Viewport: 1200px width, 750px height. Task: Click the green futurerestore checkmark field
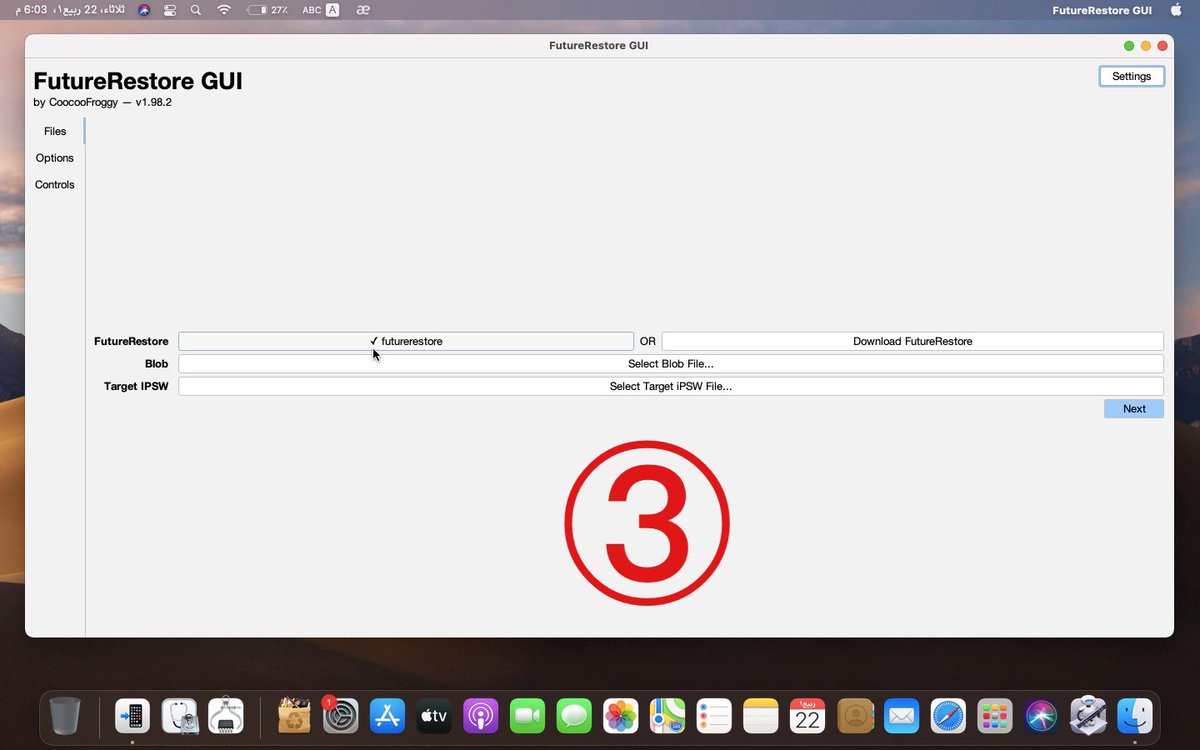406,341
